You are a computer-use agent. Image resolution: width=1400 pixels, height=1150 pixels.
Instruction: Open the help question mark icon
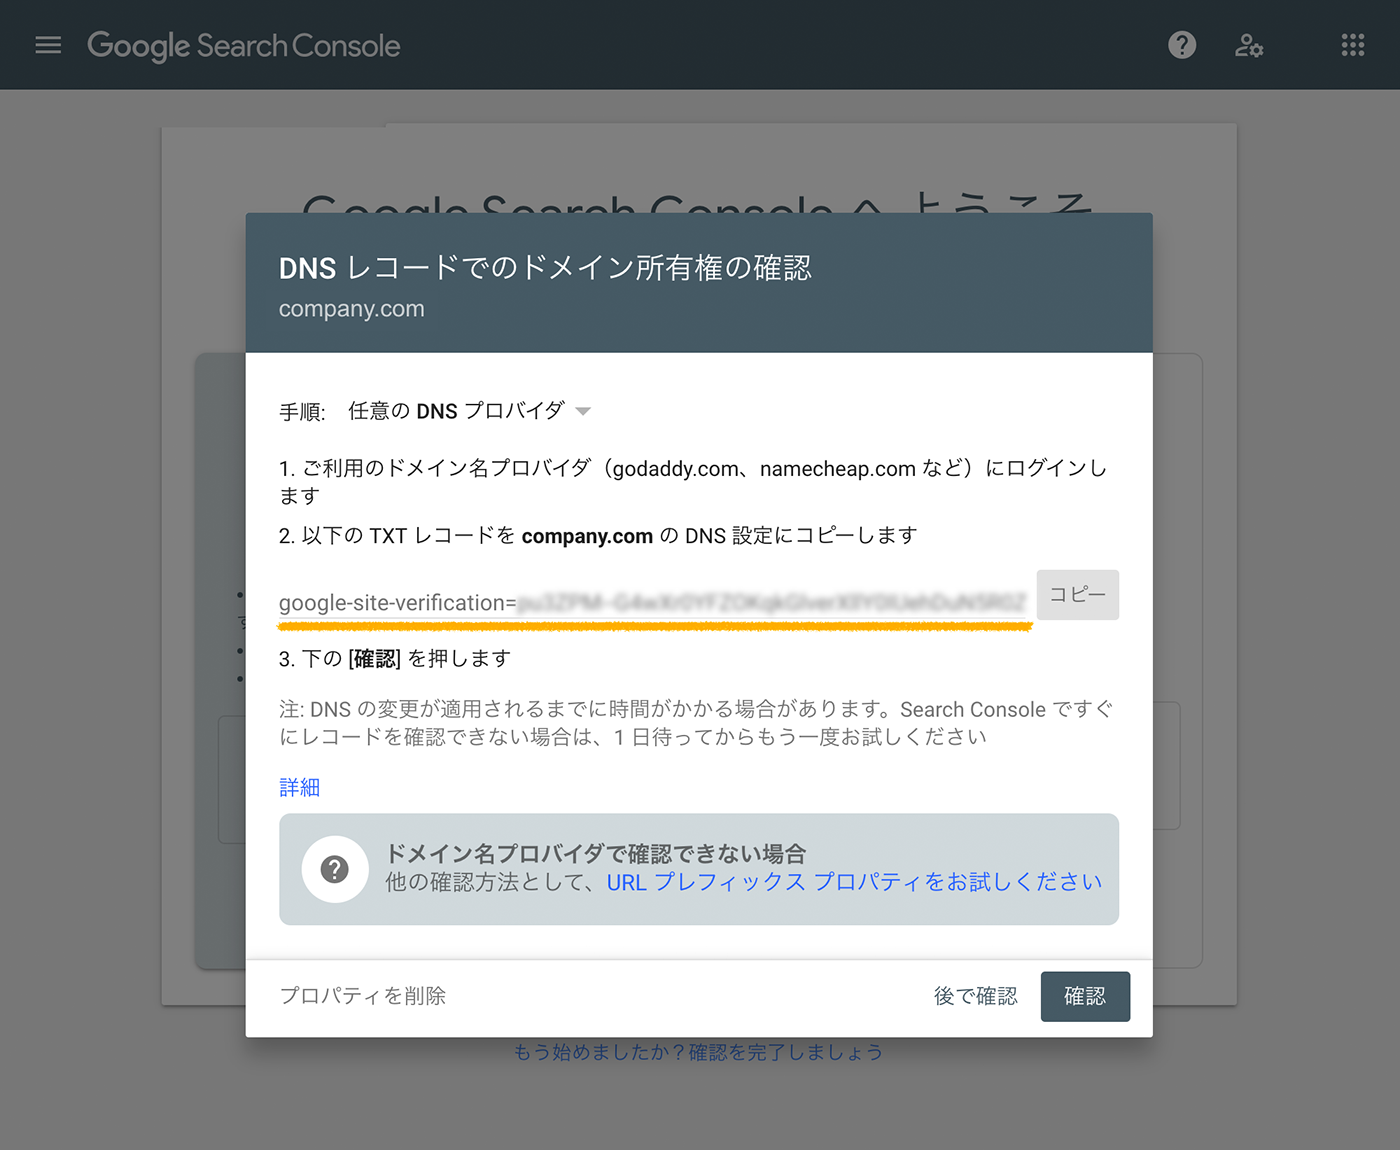[1182, 45]
